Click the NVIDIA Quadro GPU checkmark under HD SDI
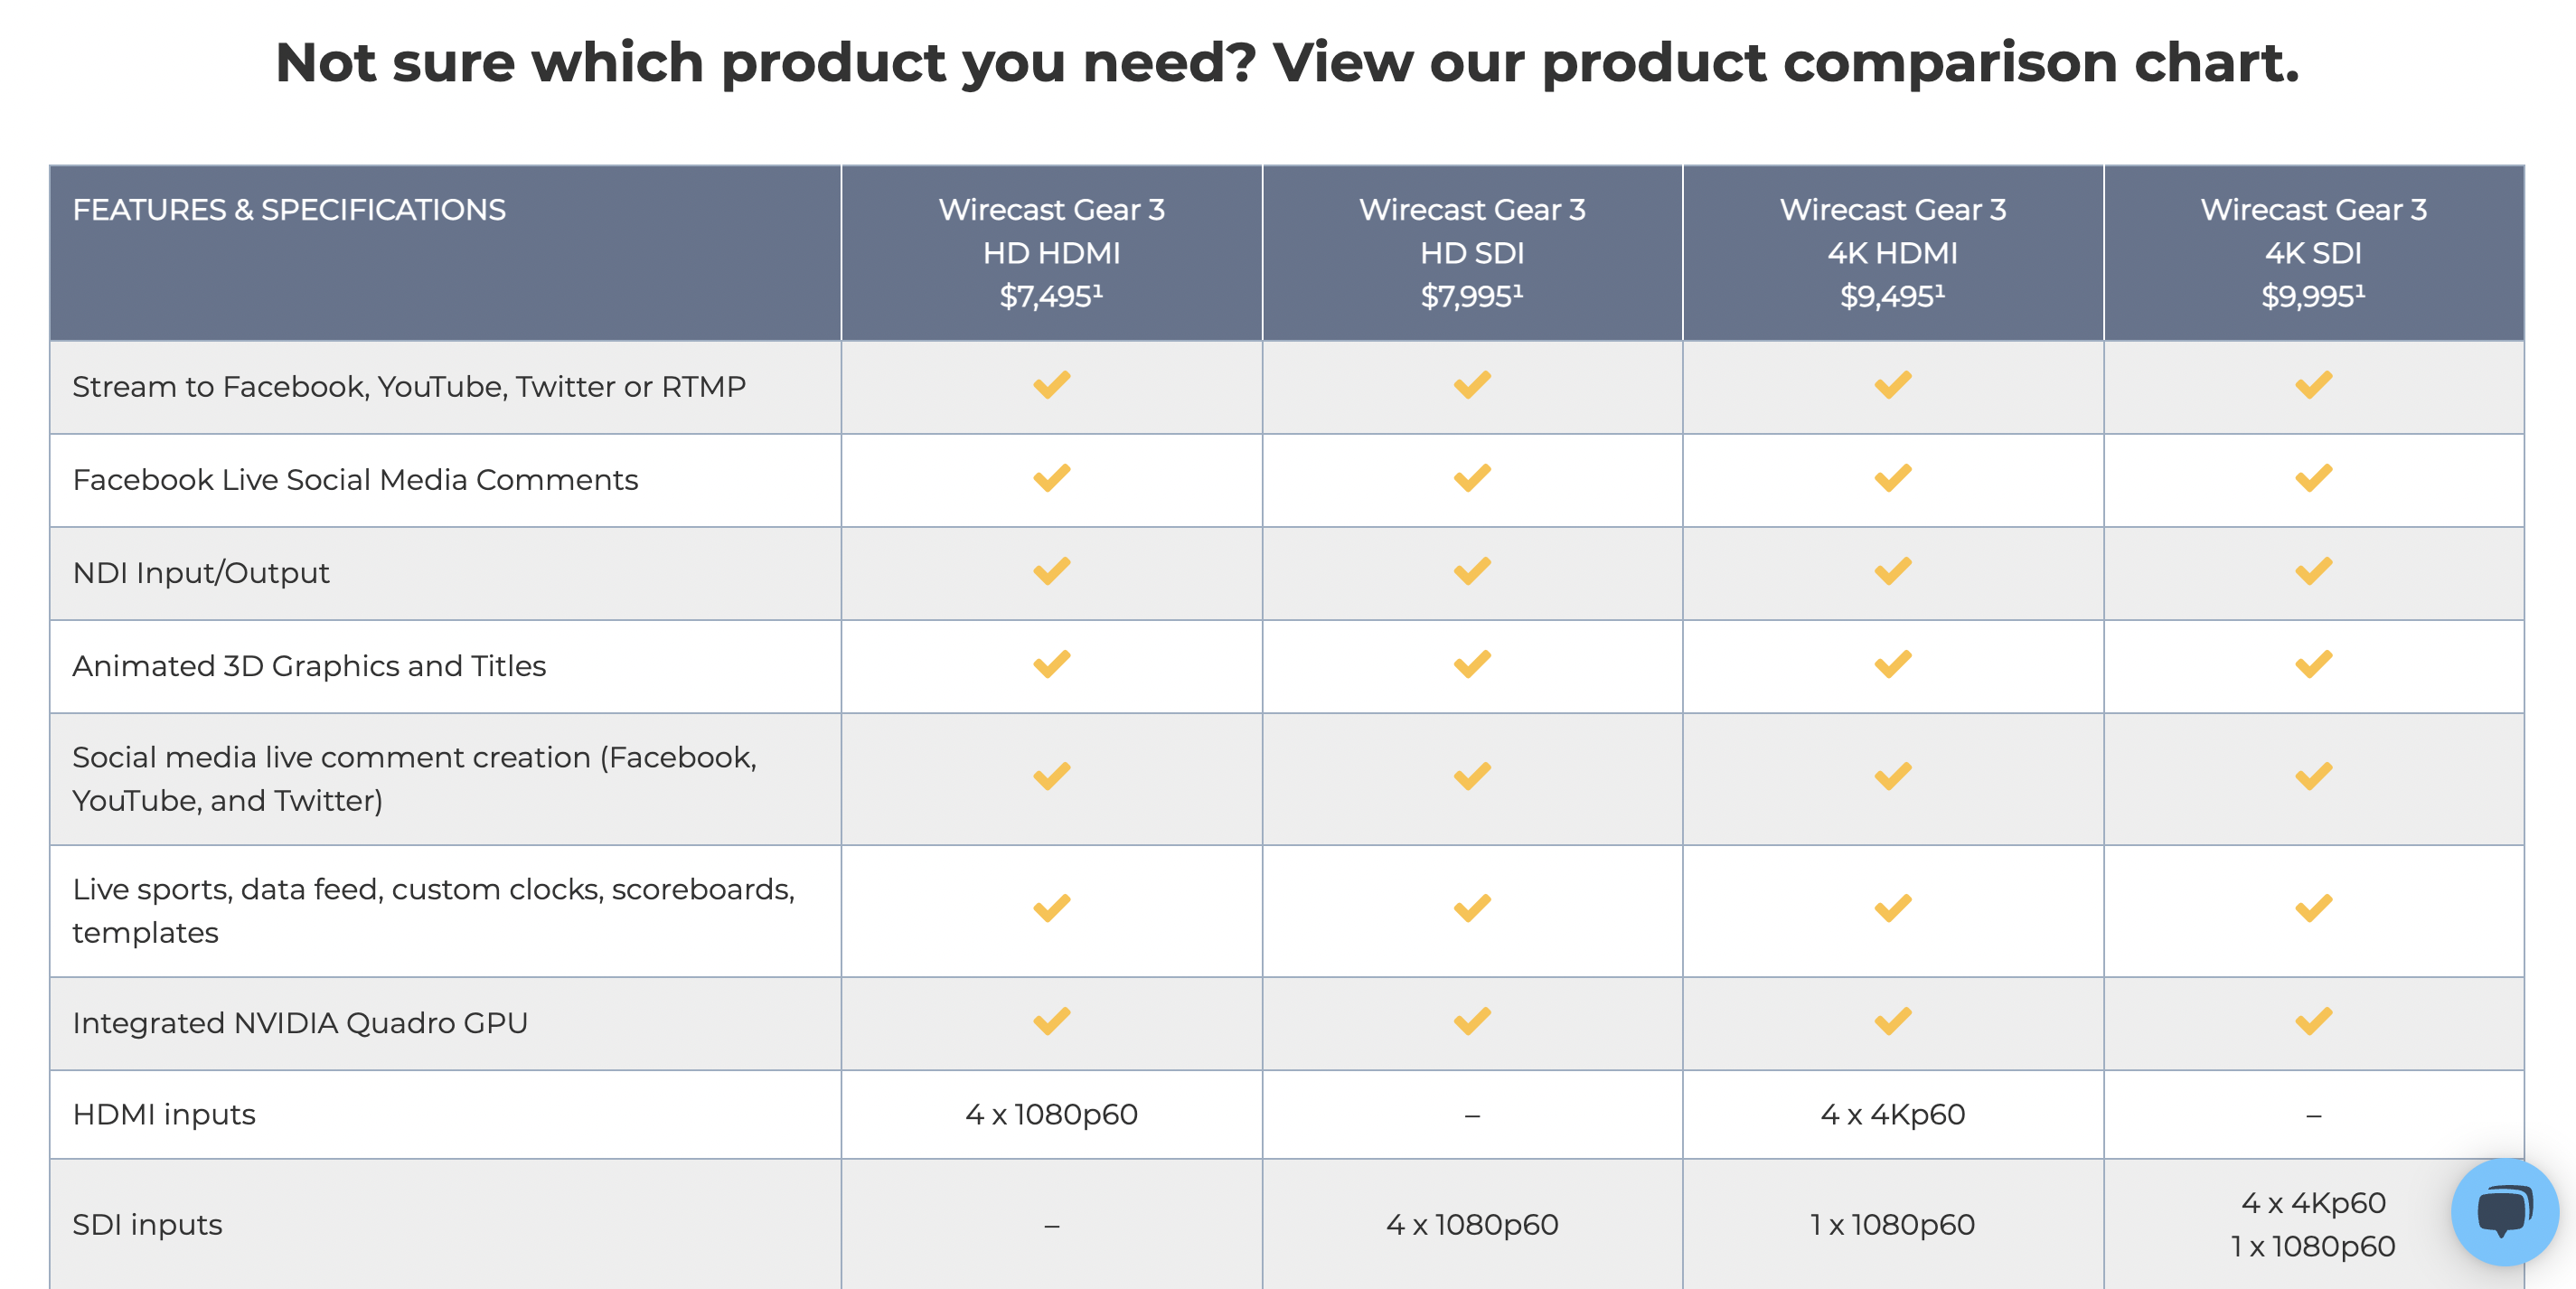This screenshot has height=1289, width=2576. point(1472,1022)
